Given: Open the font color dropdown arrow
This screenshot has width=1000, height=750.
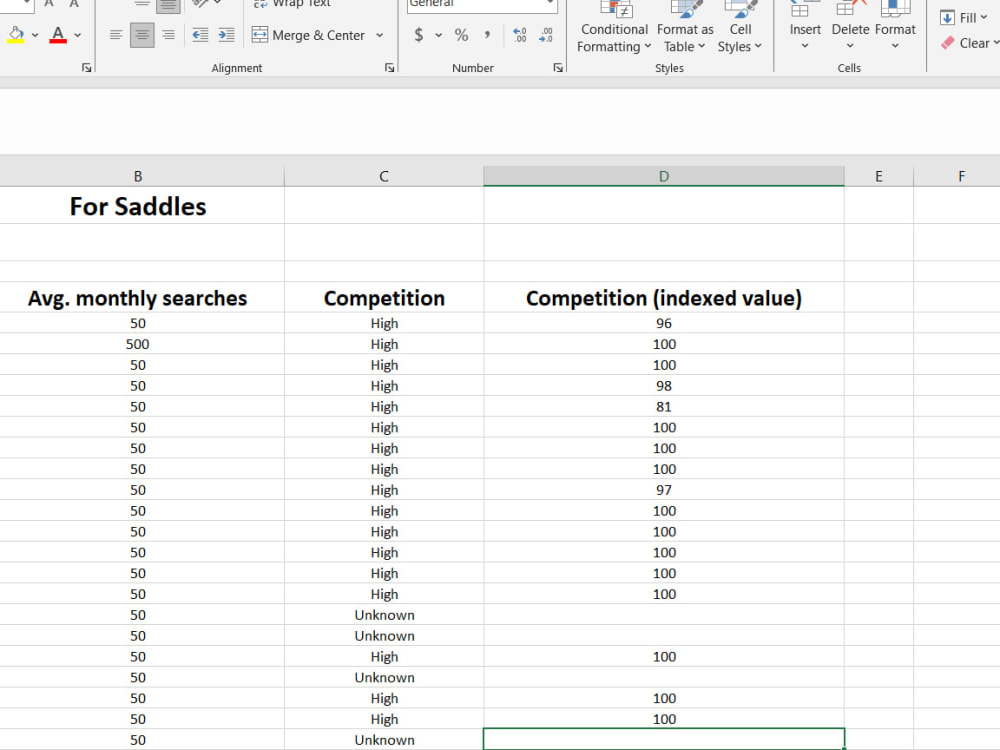Looking at the screenshot, I should point(77,35).
